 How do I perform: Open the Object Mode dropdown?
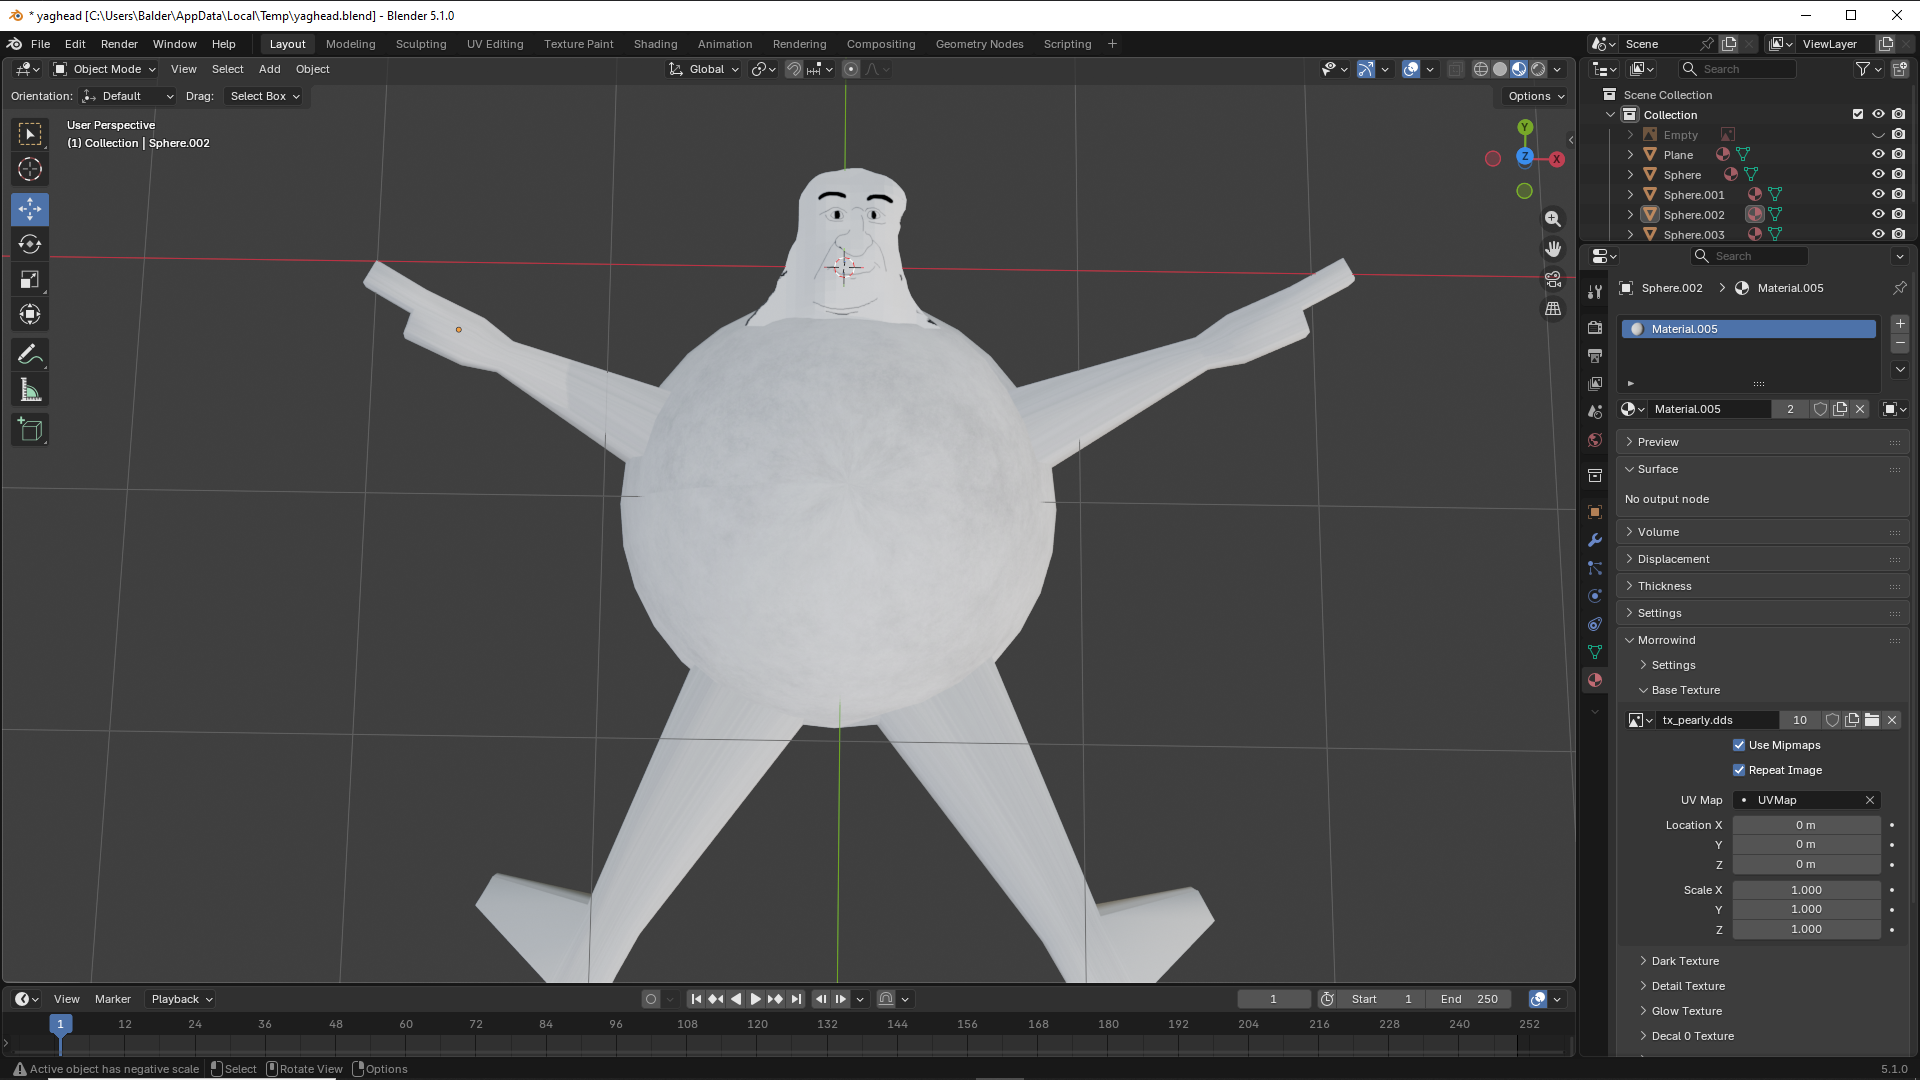(x=105, y=69)
